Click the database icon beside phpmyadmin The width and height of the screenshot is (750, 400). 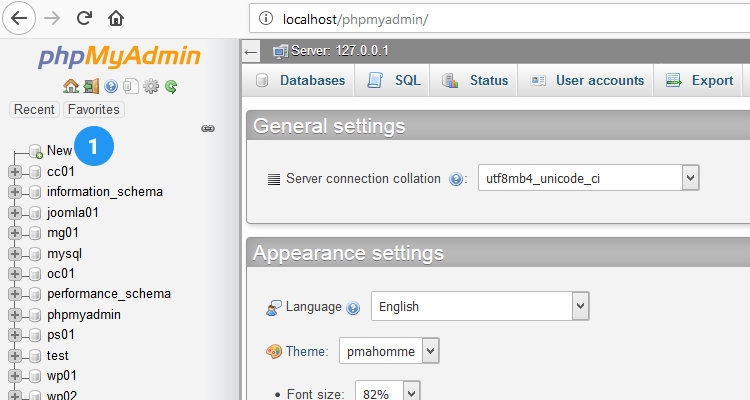[34, 315]
